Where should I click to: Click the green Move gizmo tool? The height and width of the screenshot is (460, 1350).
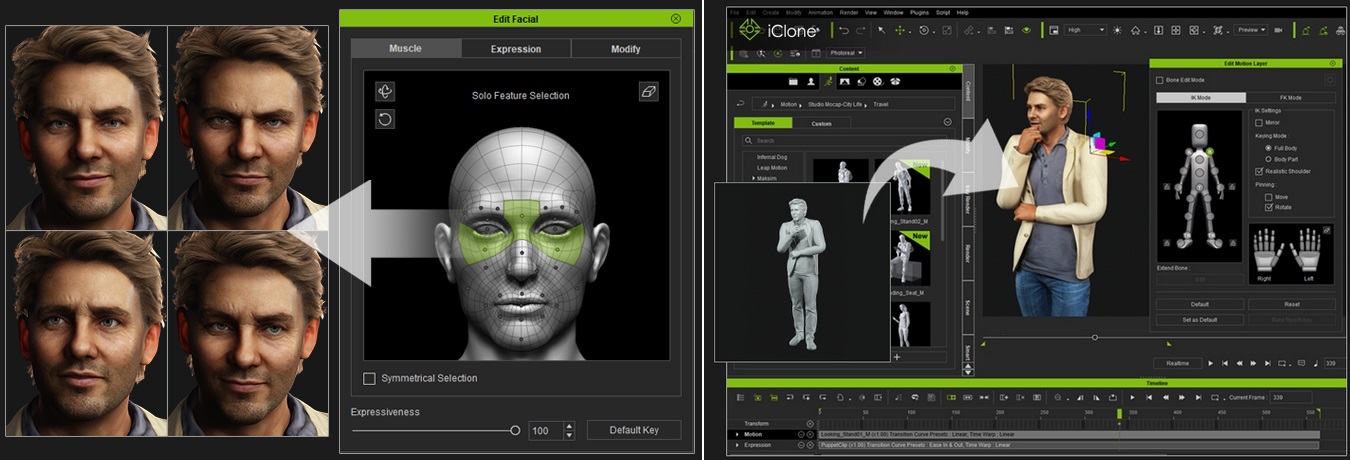pyautogui.click(x=900, y=31)
